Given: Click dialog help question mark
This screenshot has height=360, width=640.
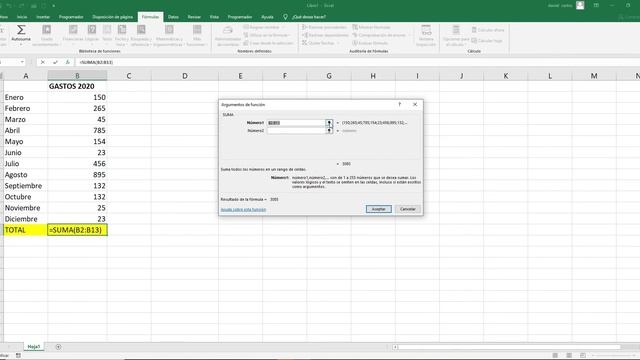Looking at the screenshot, I should (x=400, y=104).
